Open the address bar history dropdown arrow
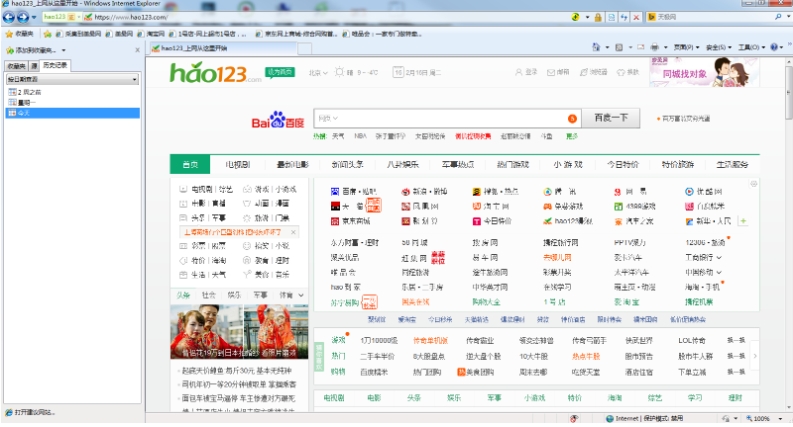 pos(587,17)
